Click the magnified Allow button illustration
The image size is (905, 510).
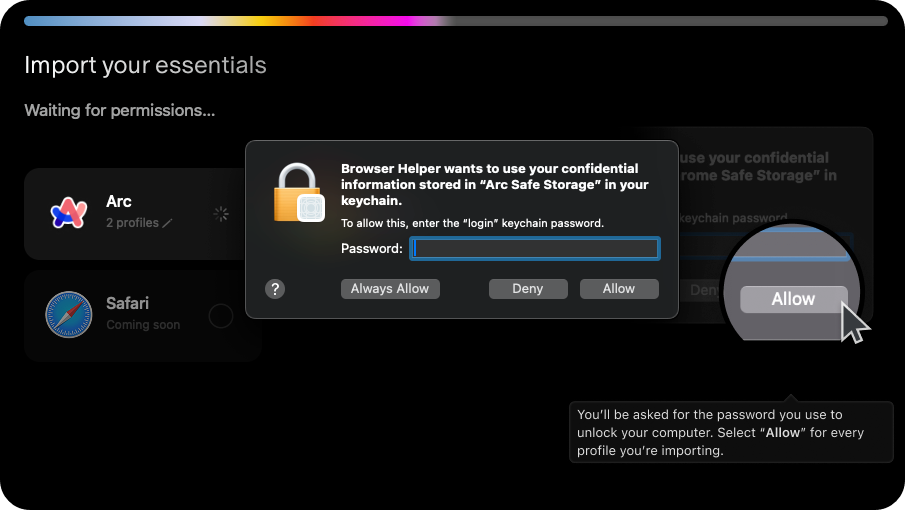pos(794,299)
